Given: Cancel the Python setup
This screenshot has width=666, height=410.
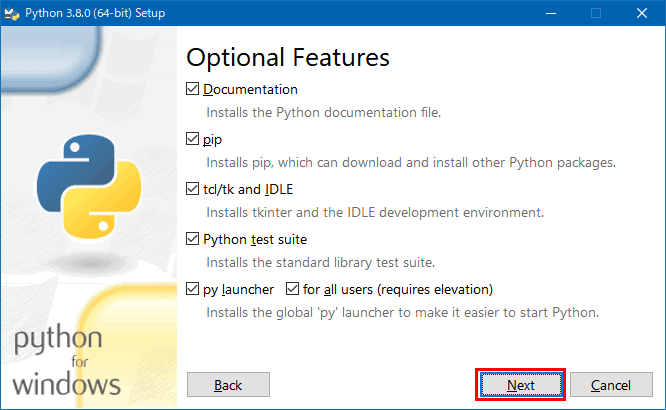Looking at the screenshot, I should (611, 385).
